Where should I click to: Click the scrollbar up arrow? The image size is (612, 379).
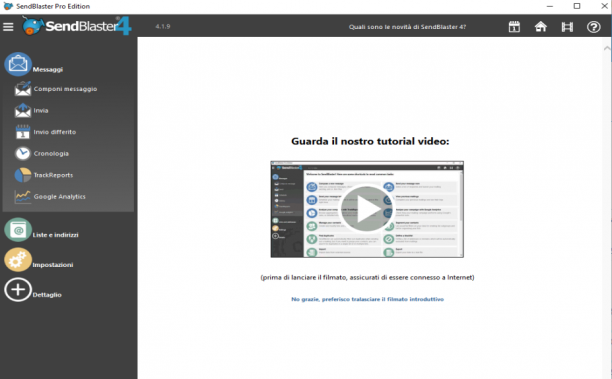[x=607, y=48]
